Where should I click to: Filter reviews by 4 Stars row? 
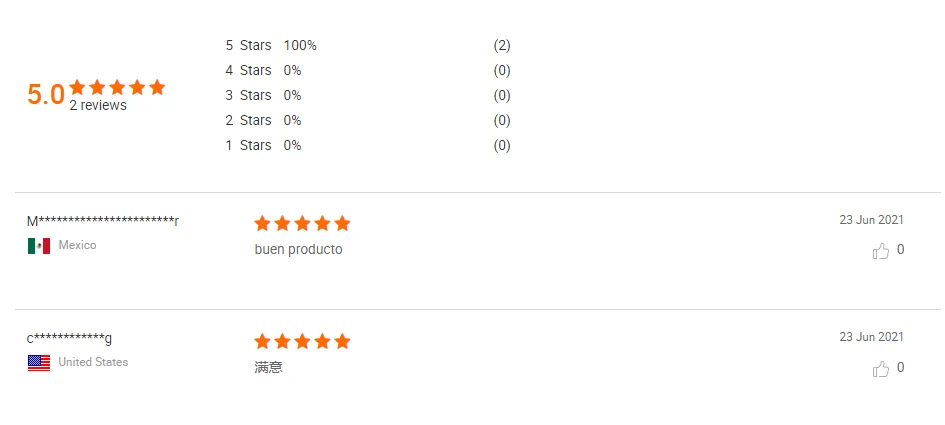coord(249,70)
